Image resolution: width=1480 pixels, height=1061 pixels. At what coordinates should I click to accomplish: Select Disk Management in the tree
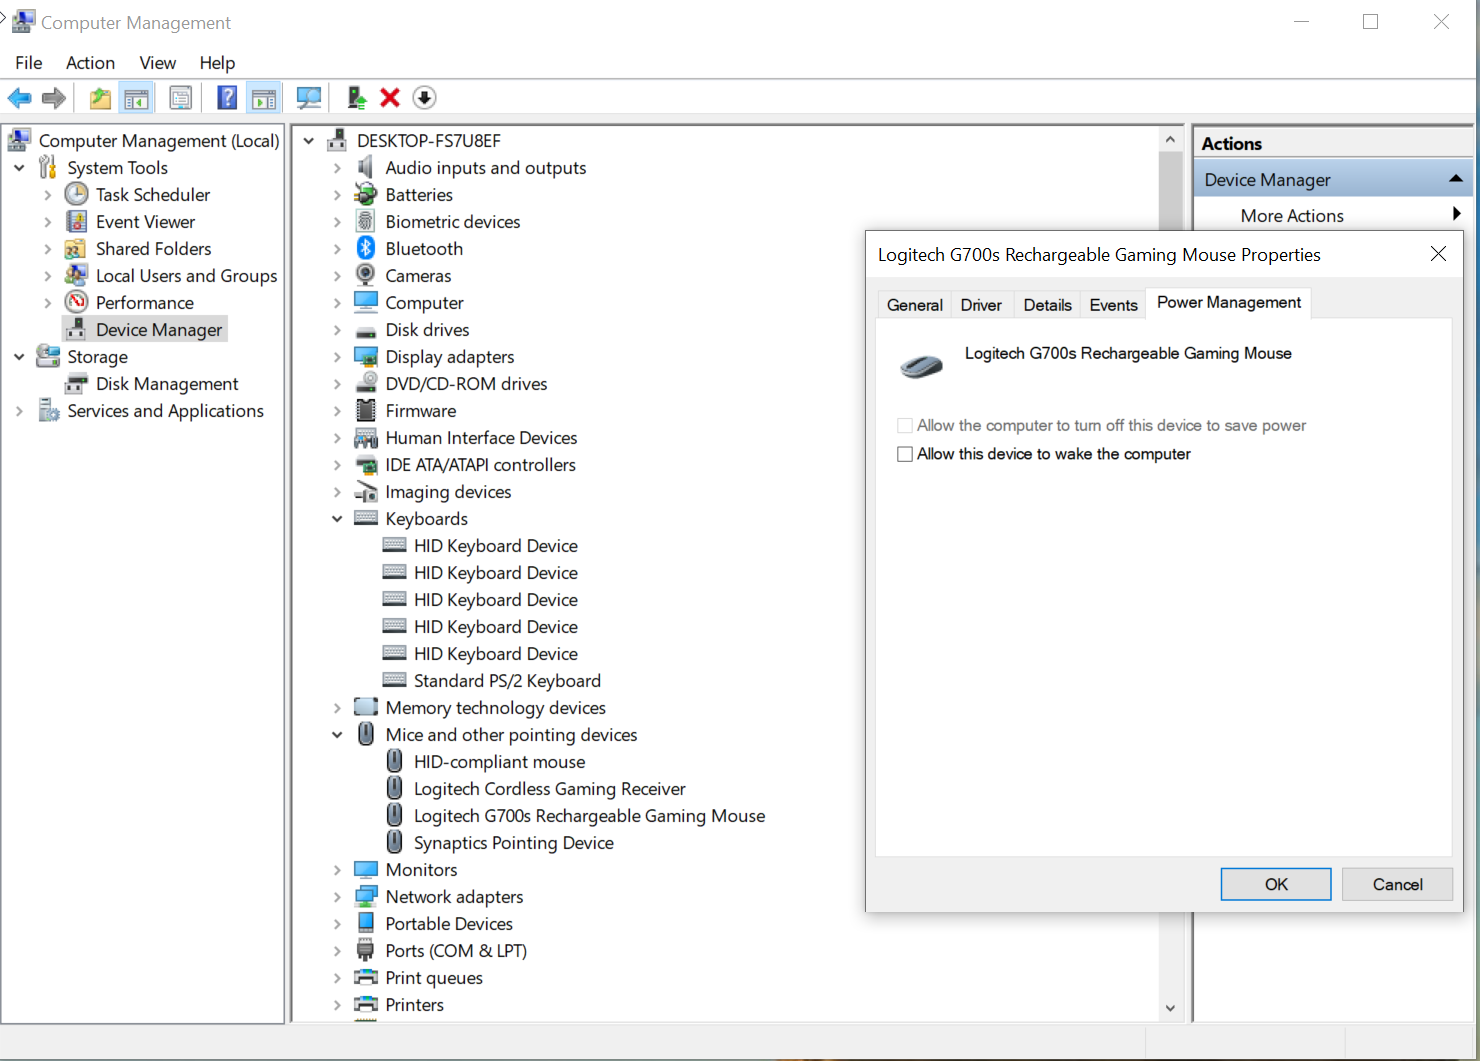(167, 383)
